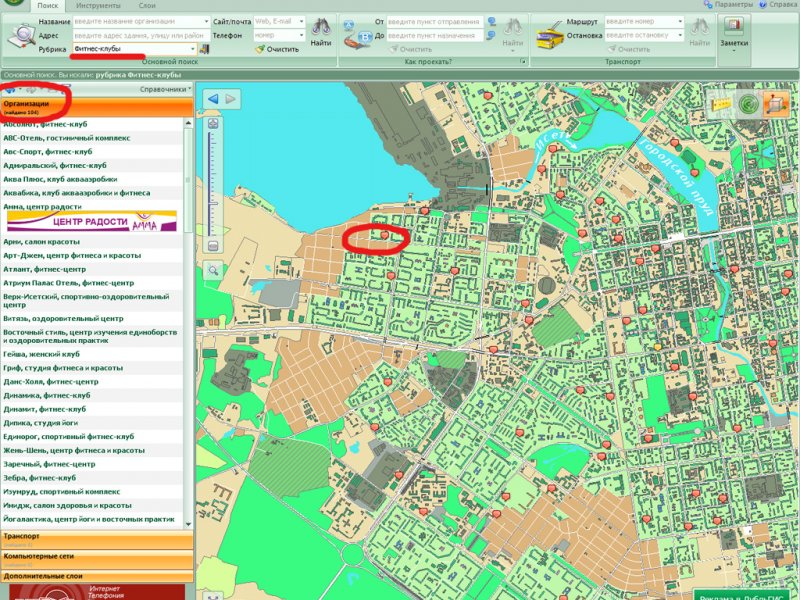Toggle the 3D cube map view
Screen dimensions: 800x600
tap(775, 103)
